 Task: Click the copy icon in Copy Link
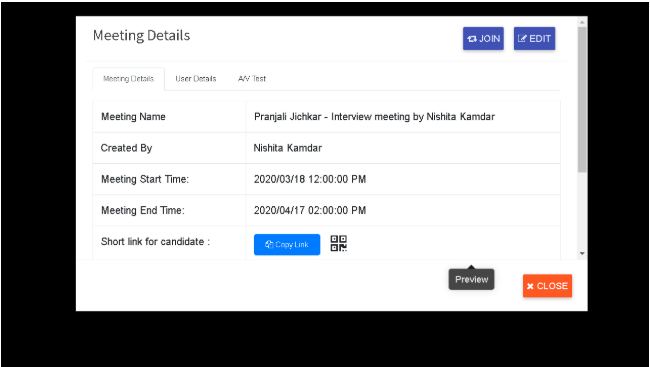[269, 245]
